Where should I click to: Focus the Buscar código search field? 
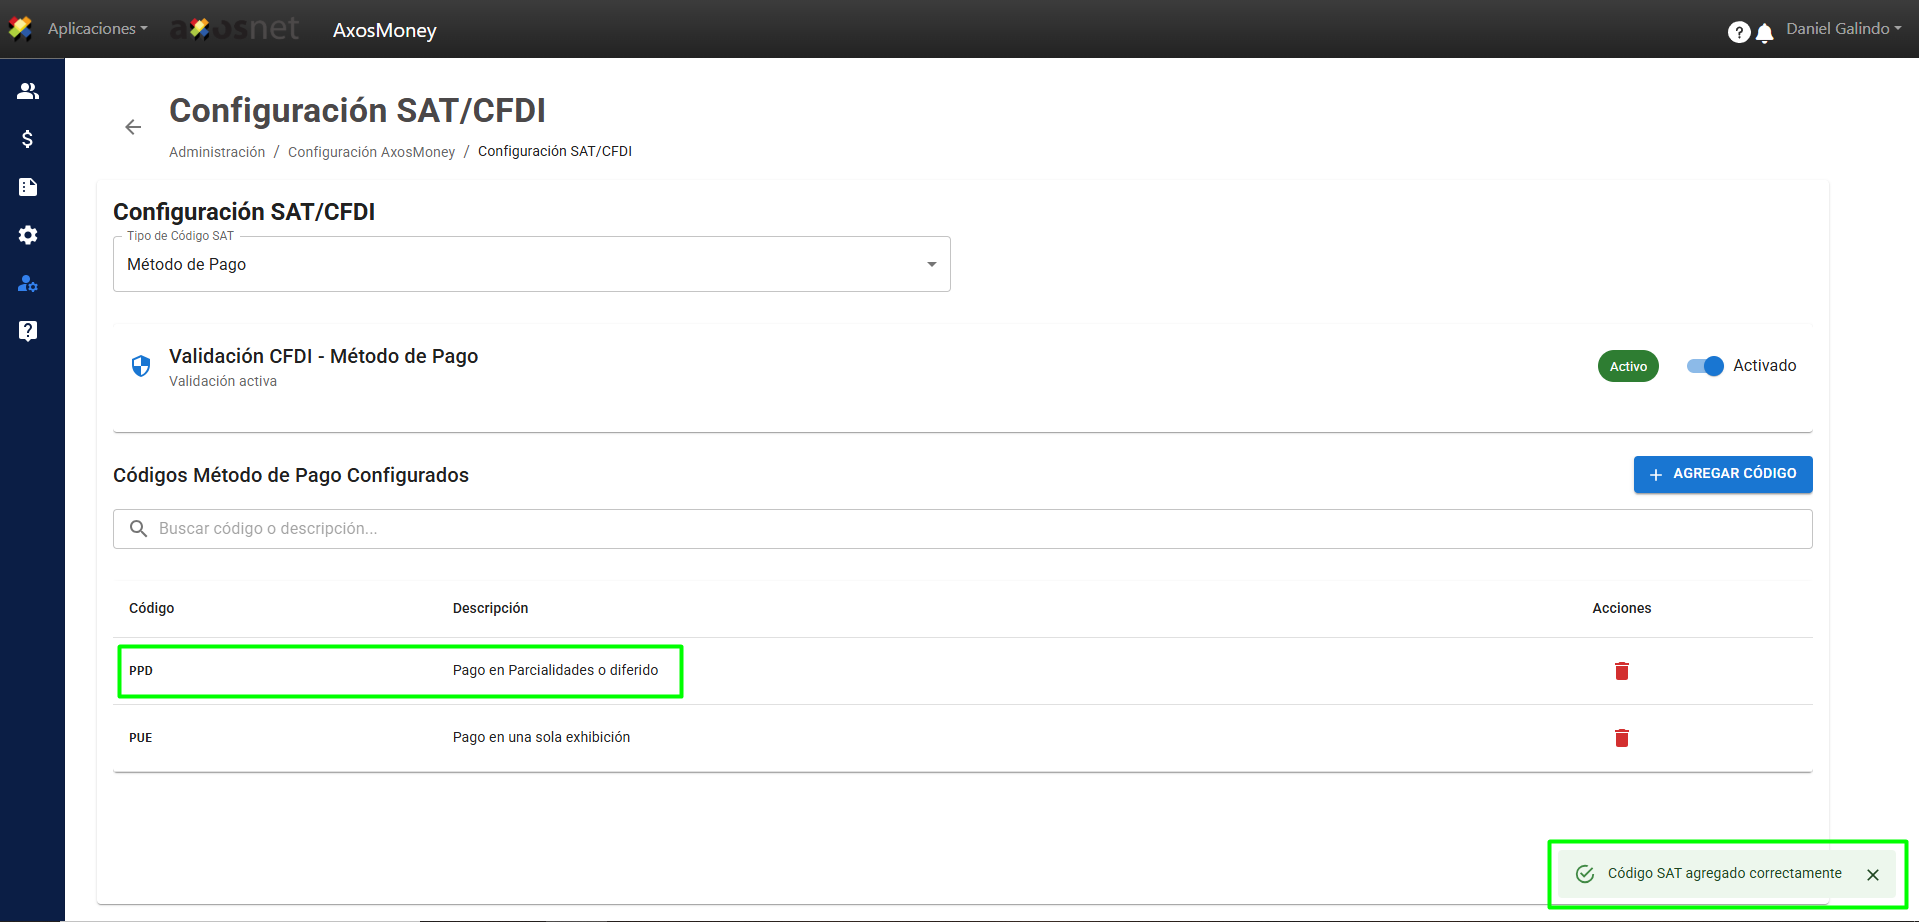[960, 529]
